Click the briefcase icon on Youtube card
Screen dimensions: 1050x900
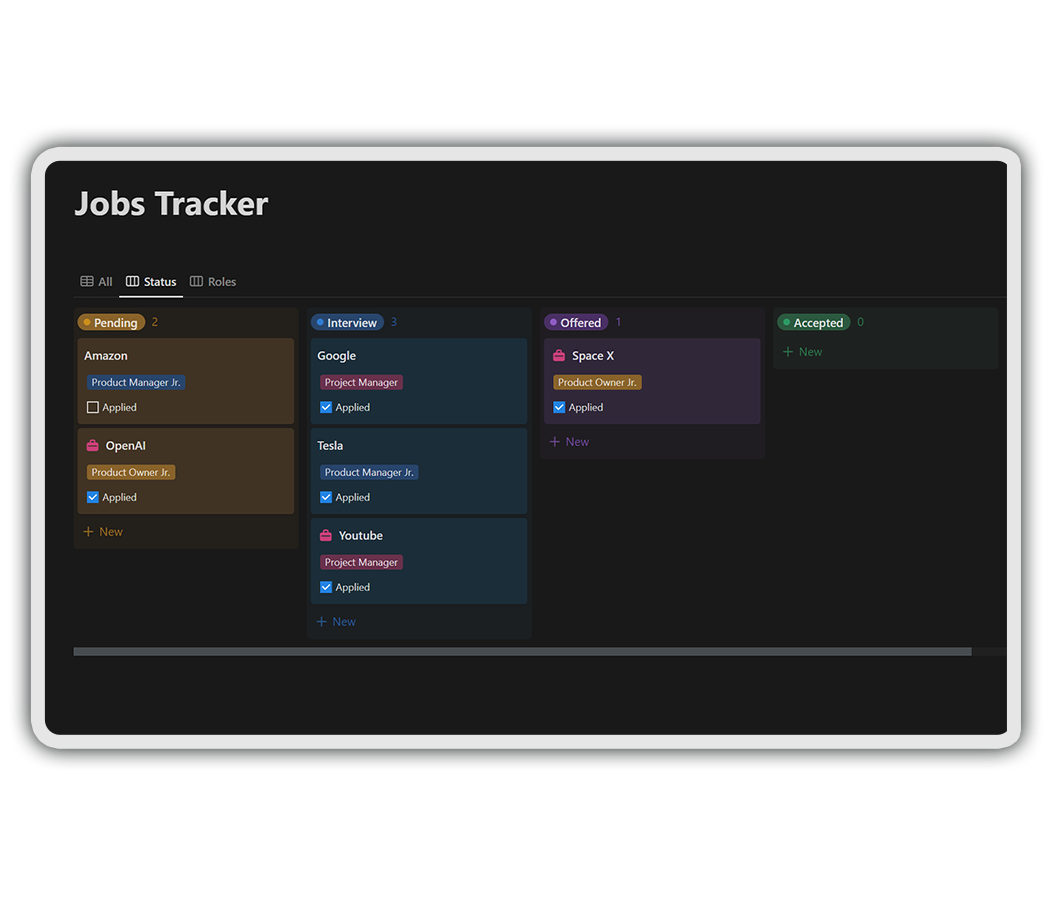pos(325,535)
